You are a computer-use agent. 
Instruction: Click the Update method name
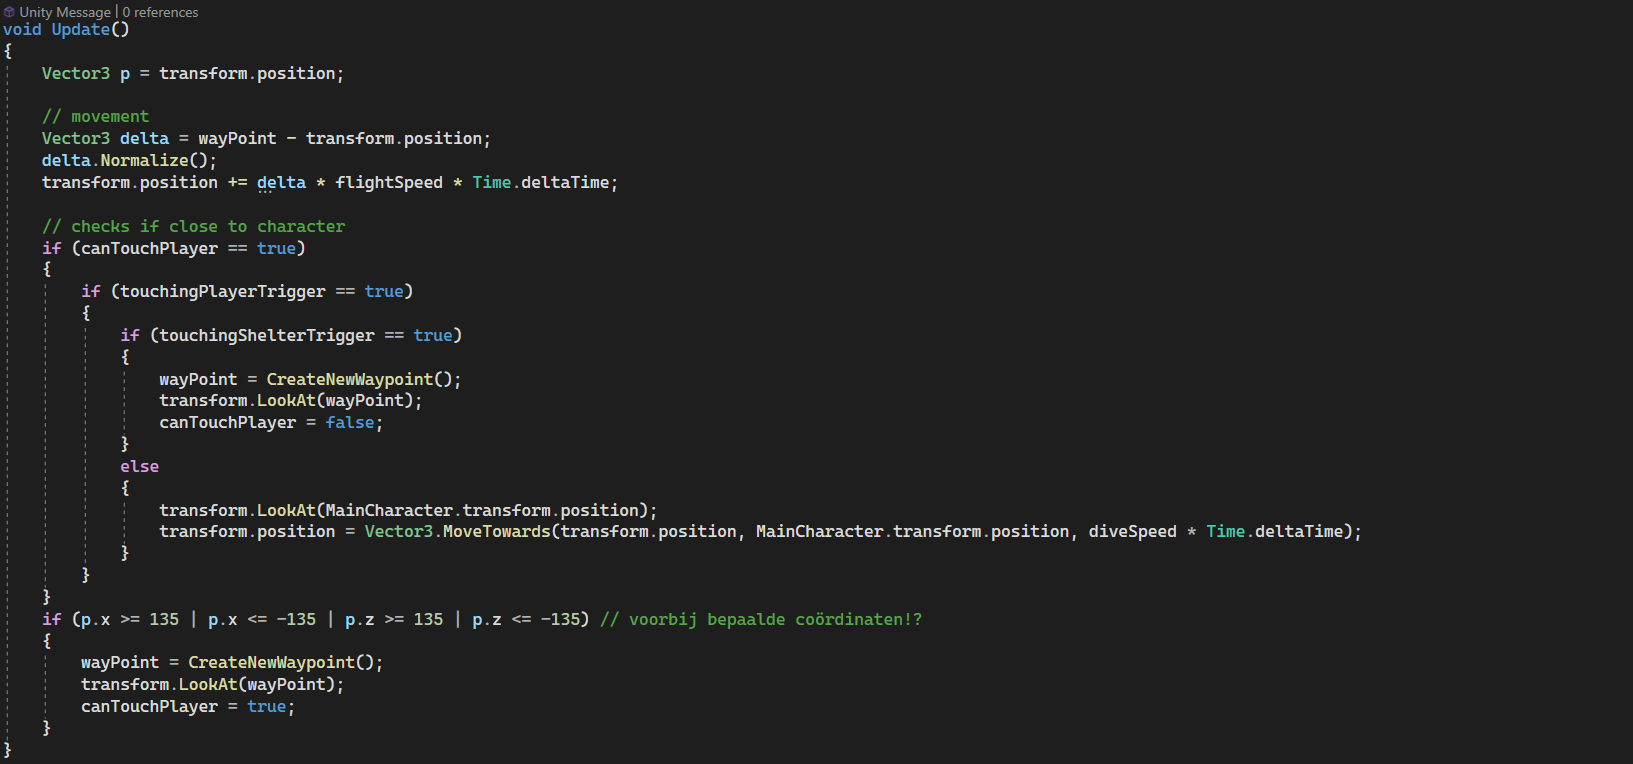(80, 30)
